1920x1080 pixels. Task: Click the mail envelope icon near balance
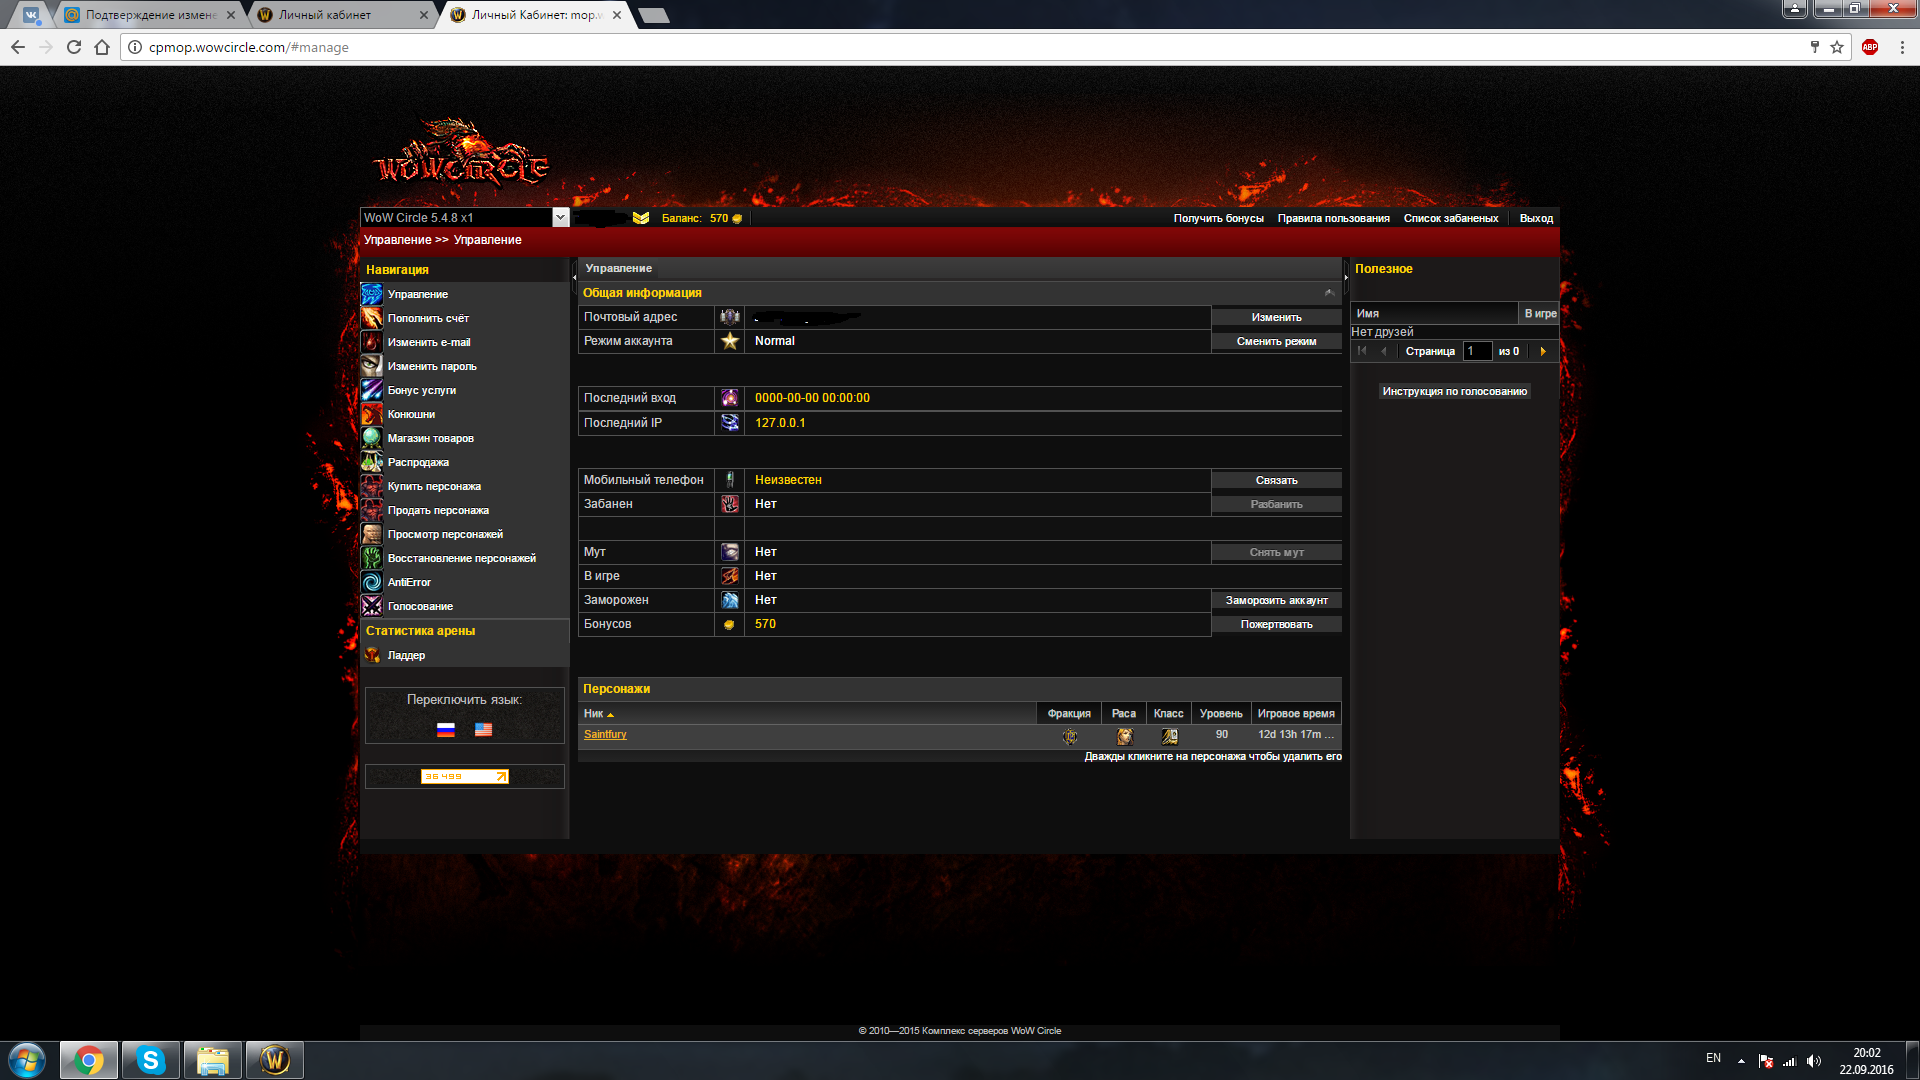(641, 218)
